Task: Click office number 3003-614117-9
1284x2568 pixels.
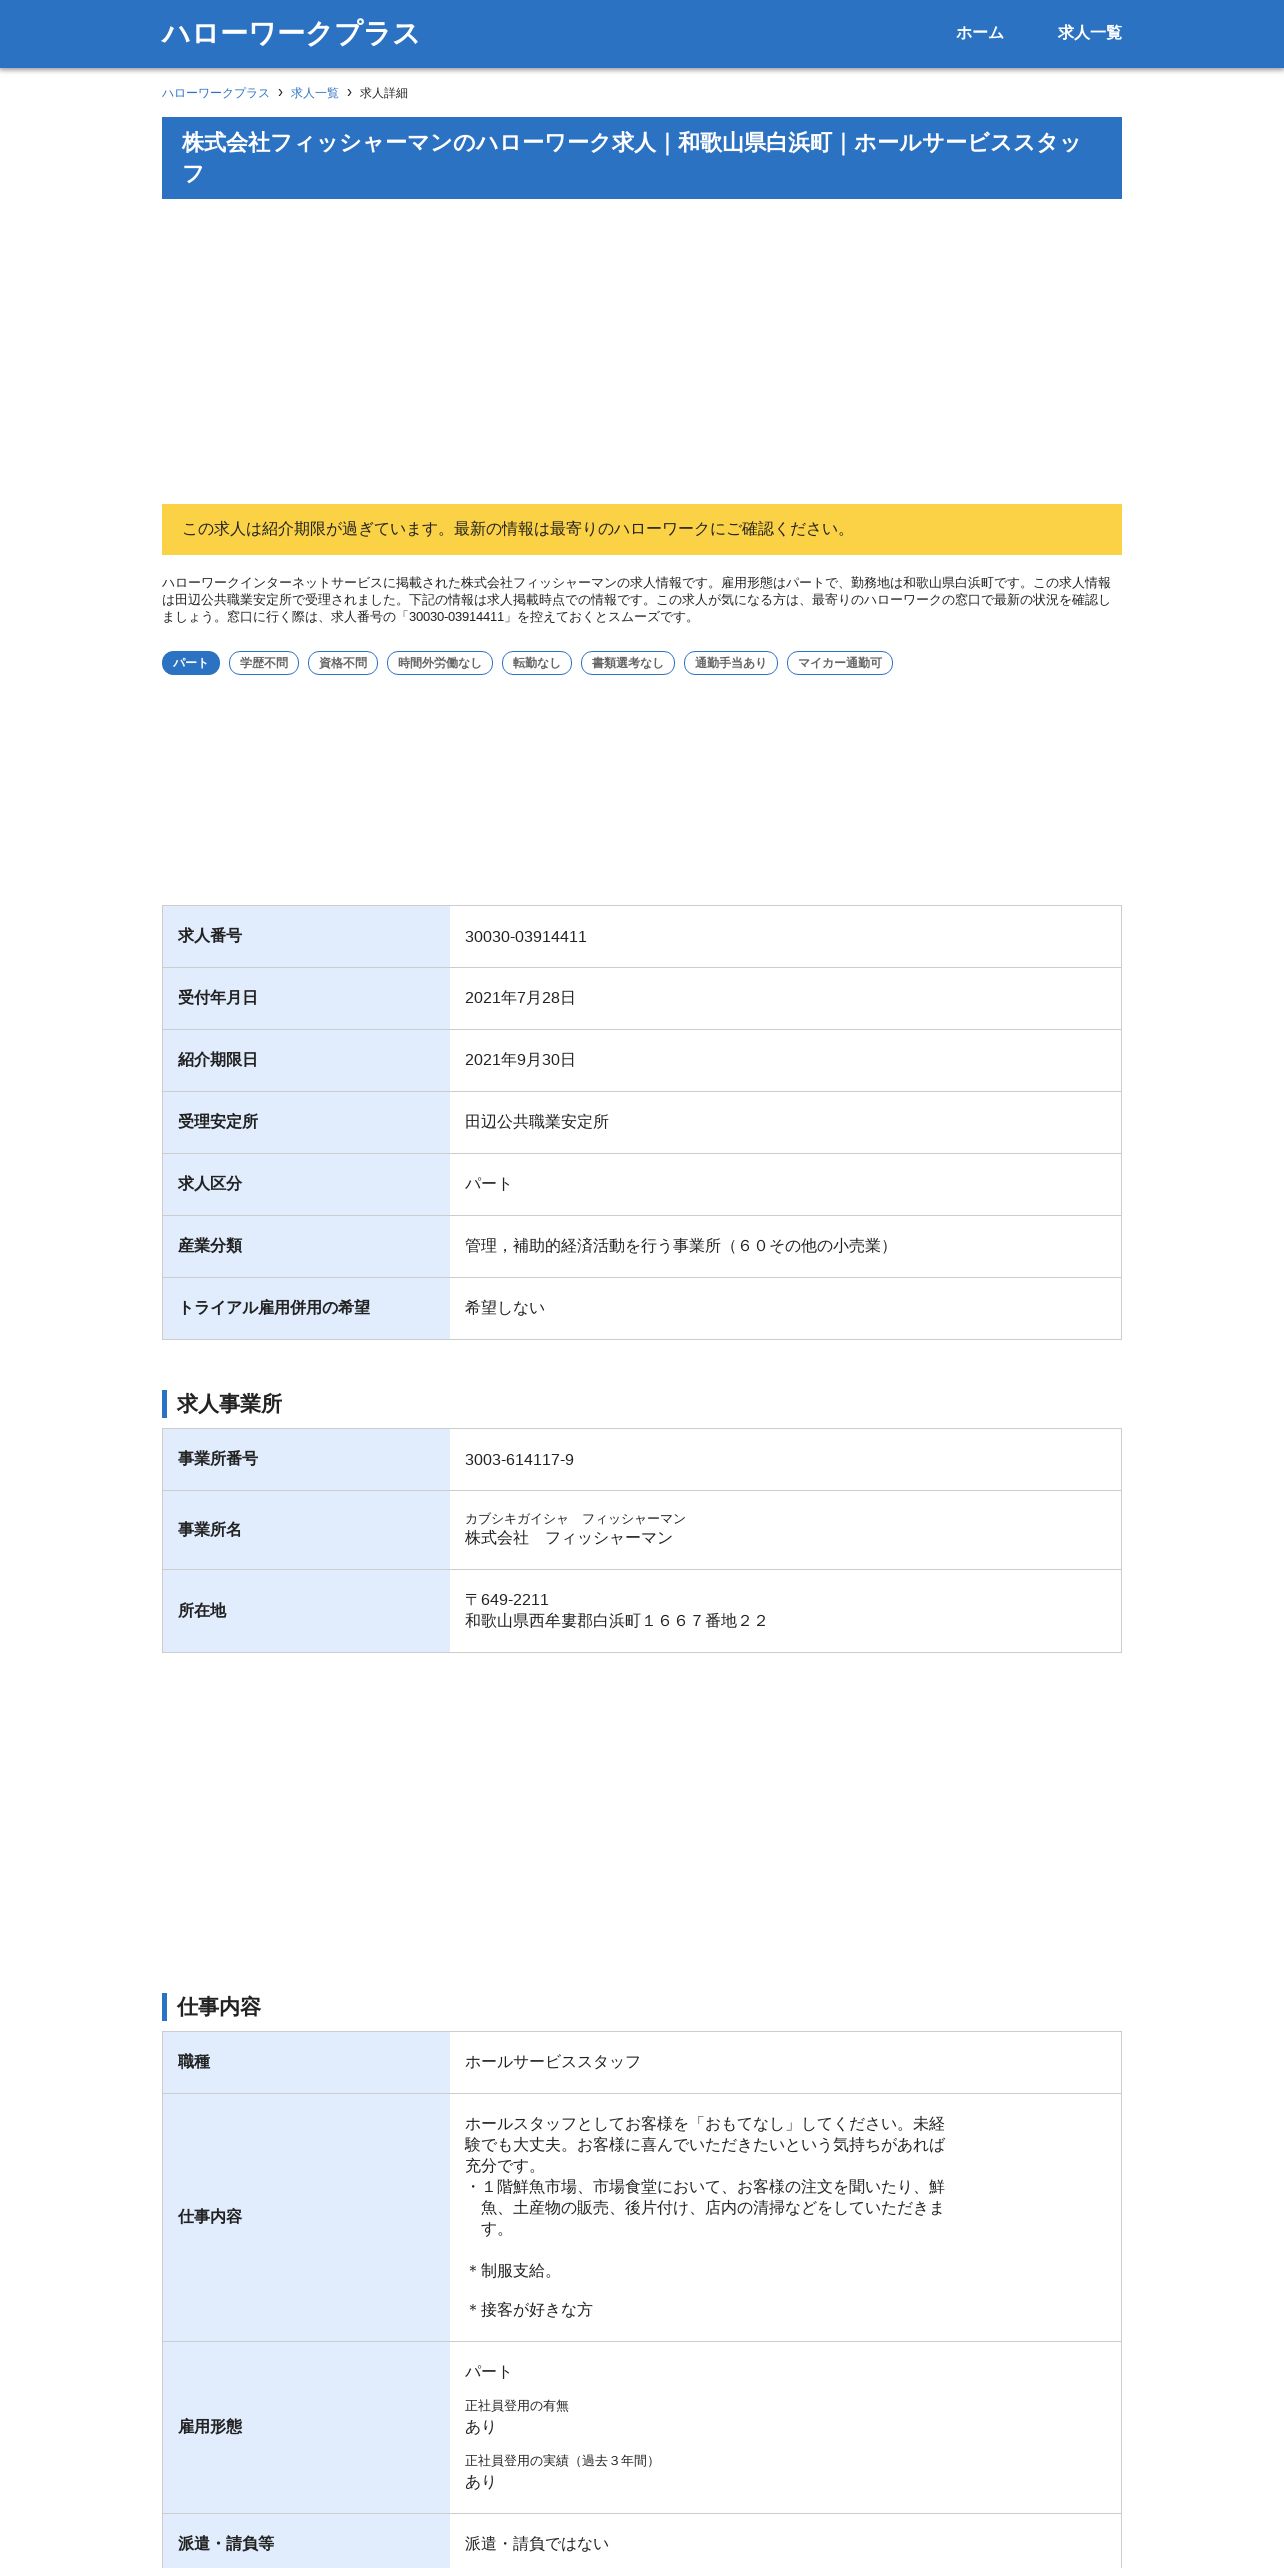Action: click(519, 1460)
